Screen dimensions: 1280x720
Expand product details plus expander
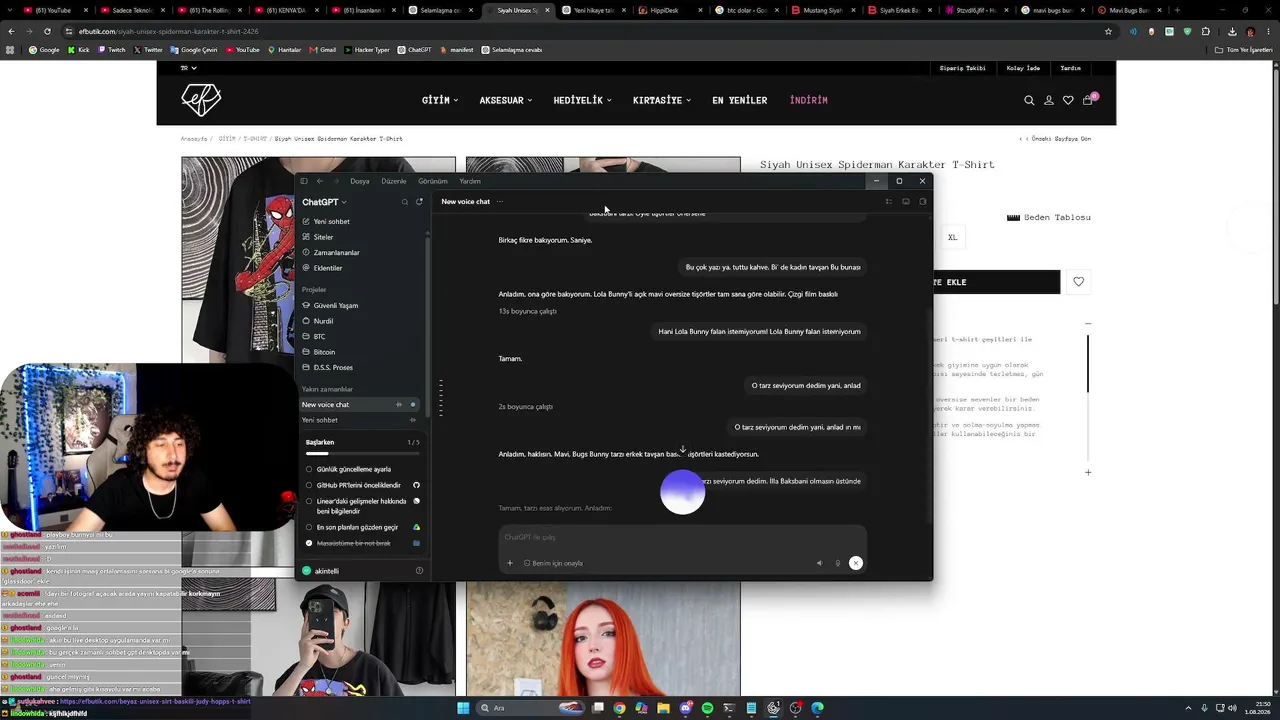click(1088, 472)
